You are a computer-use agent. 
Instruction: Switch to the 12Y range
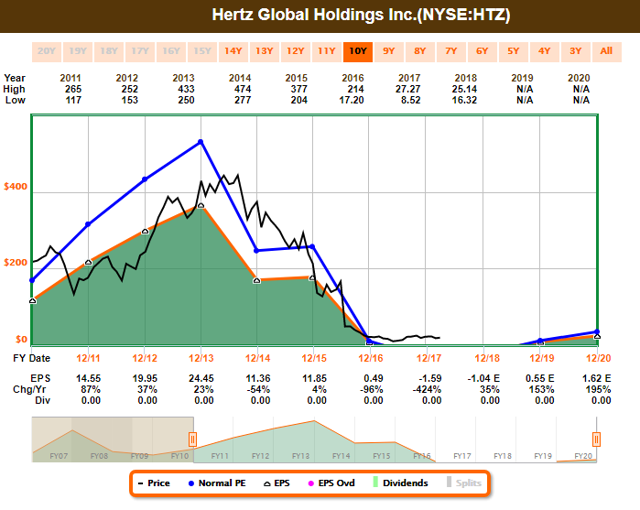click(296, 51)
